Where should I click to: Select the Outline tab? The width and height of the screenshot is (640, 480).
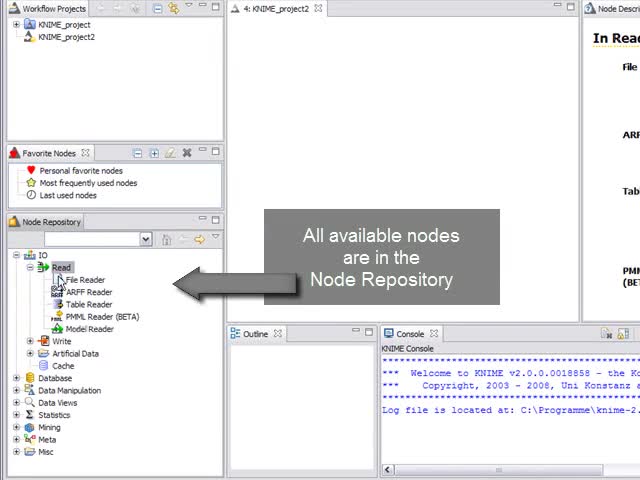pyautogui.click(x=256, y=334)
